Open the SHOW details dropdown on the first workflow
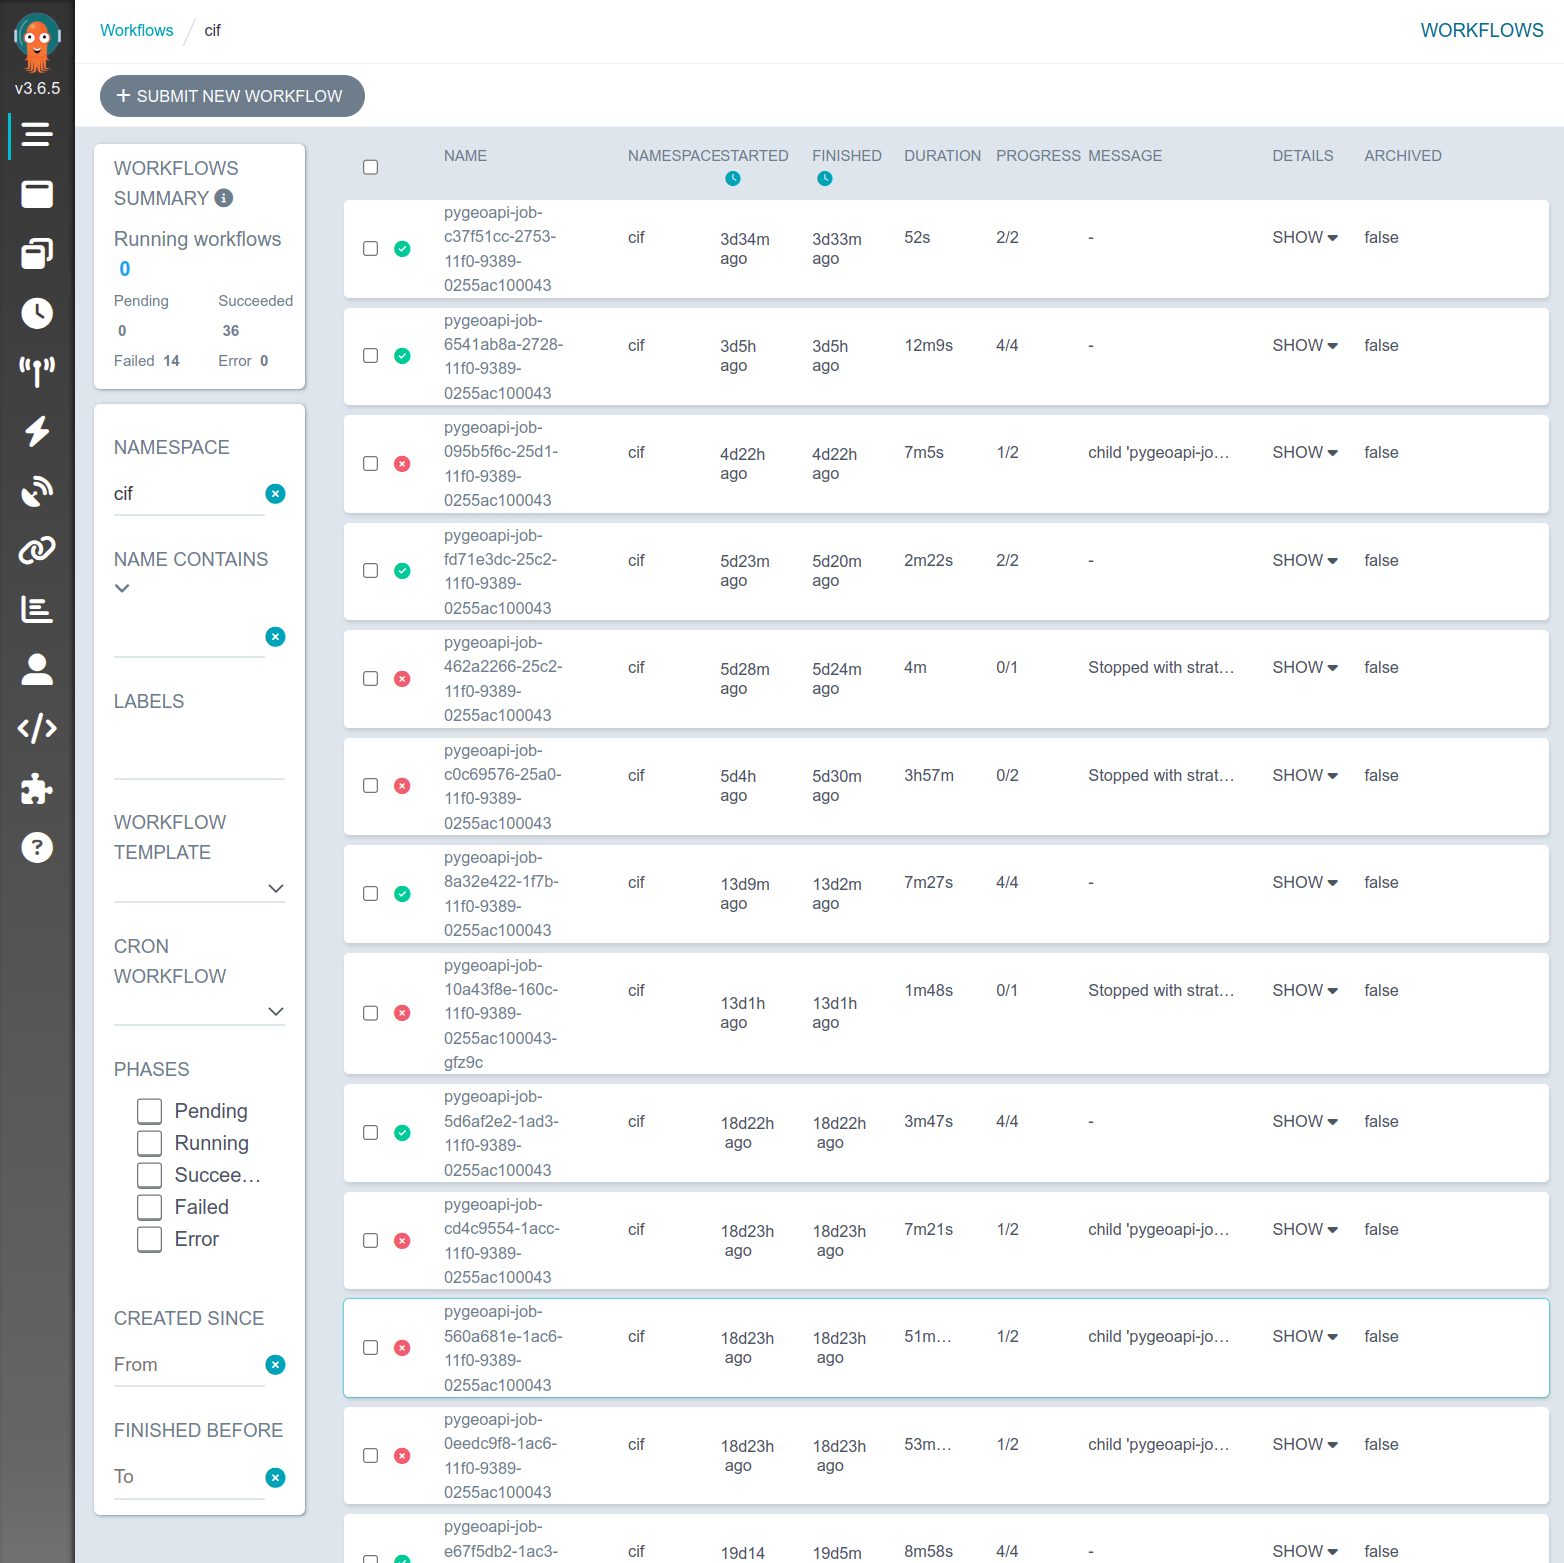1564x1563 pixels. point(1303,237)
